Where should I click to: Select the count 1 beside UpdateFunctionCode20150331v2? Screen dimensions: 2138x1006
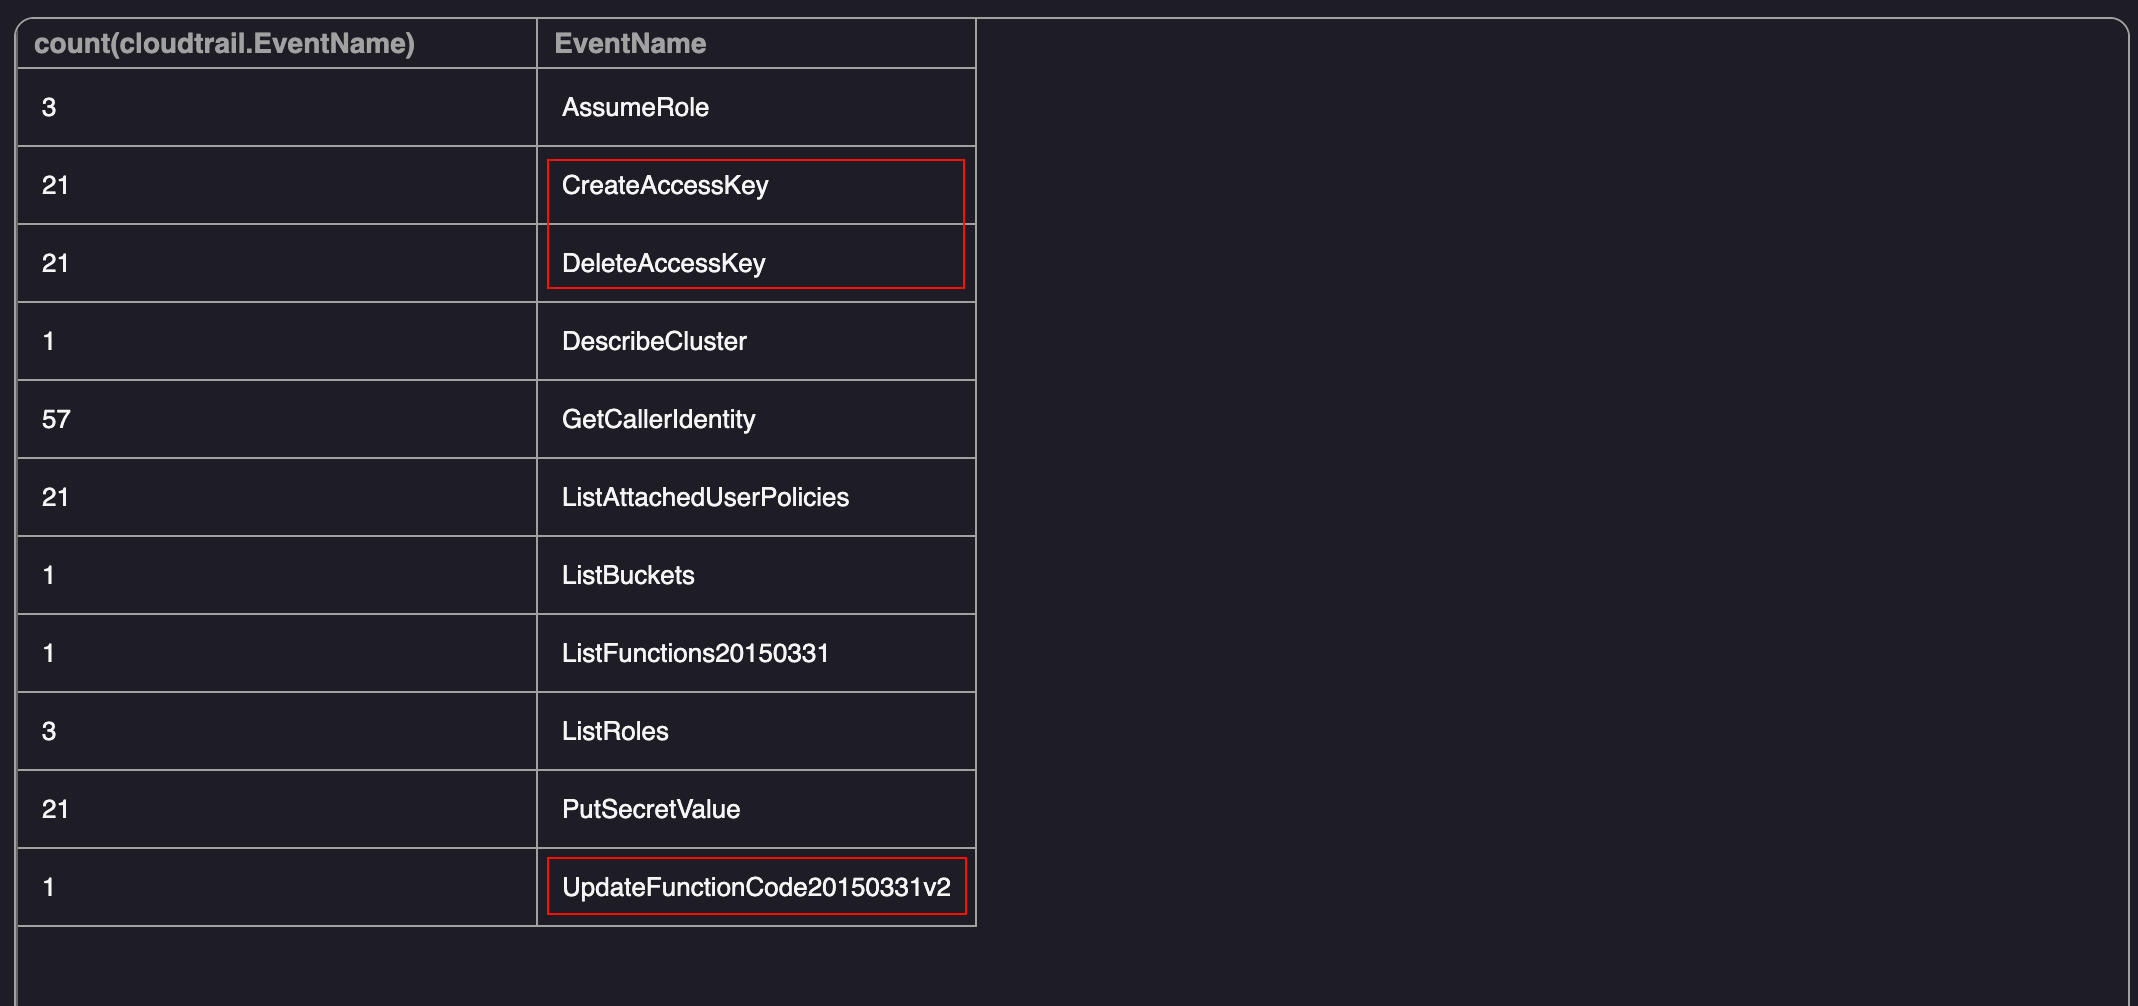click(x=48, y=888)
